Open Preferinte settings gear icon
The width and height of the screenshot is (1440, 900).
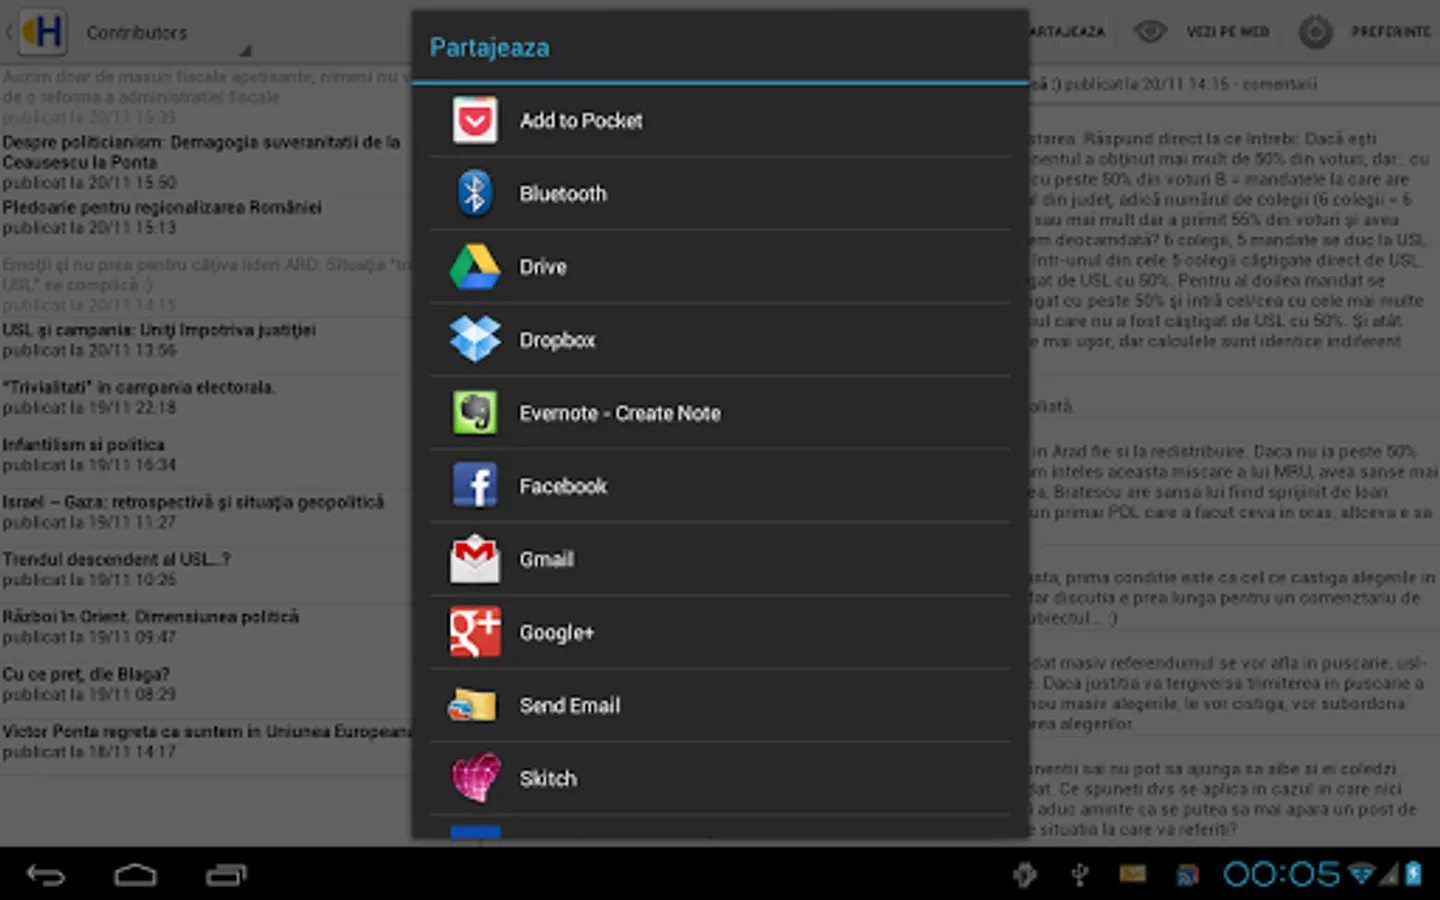[x=1315, y=32]
